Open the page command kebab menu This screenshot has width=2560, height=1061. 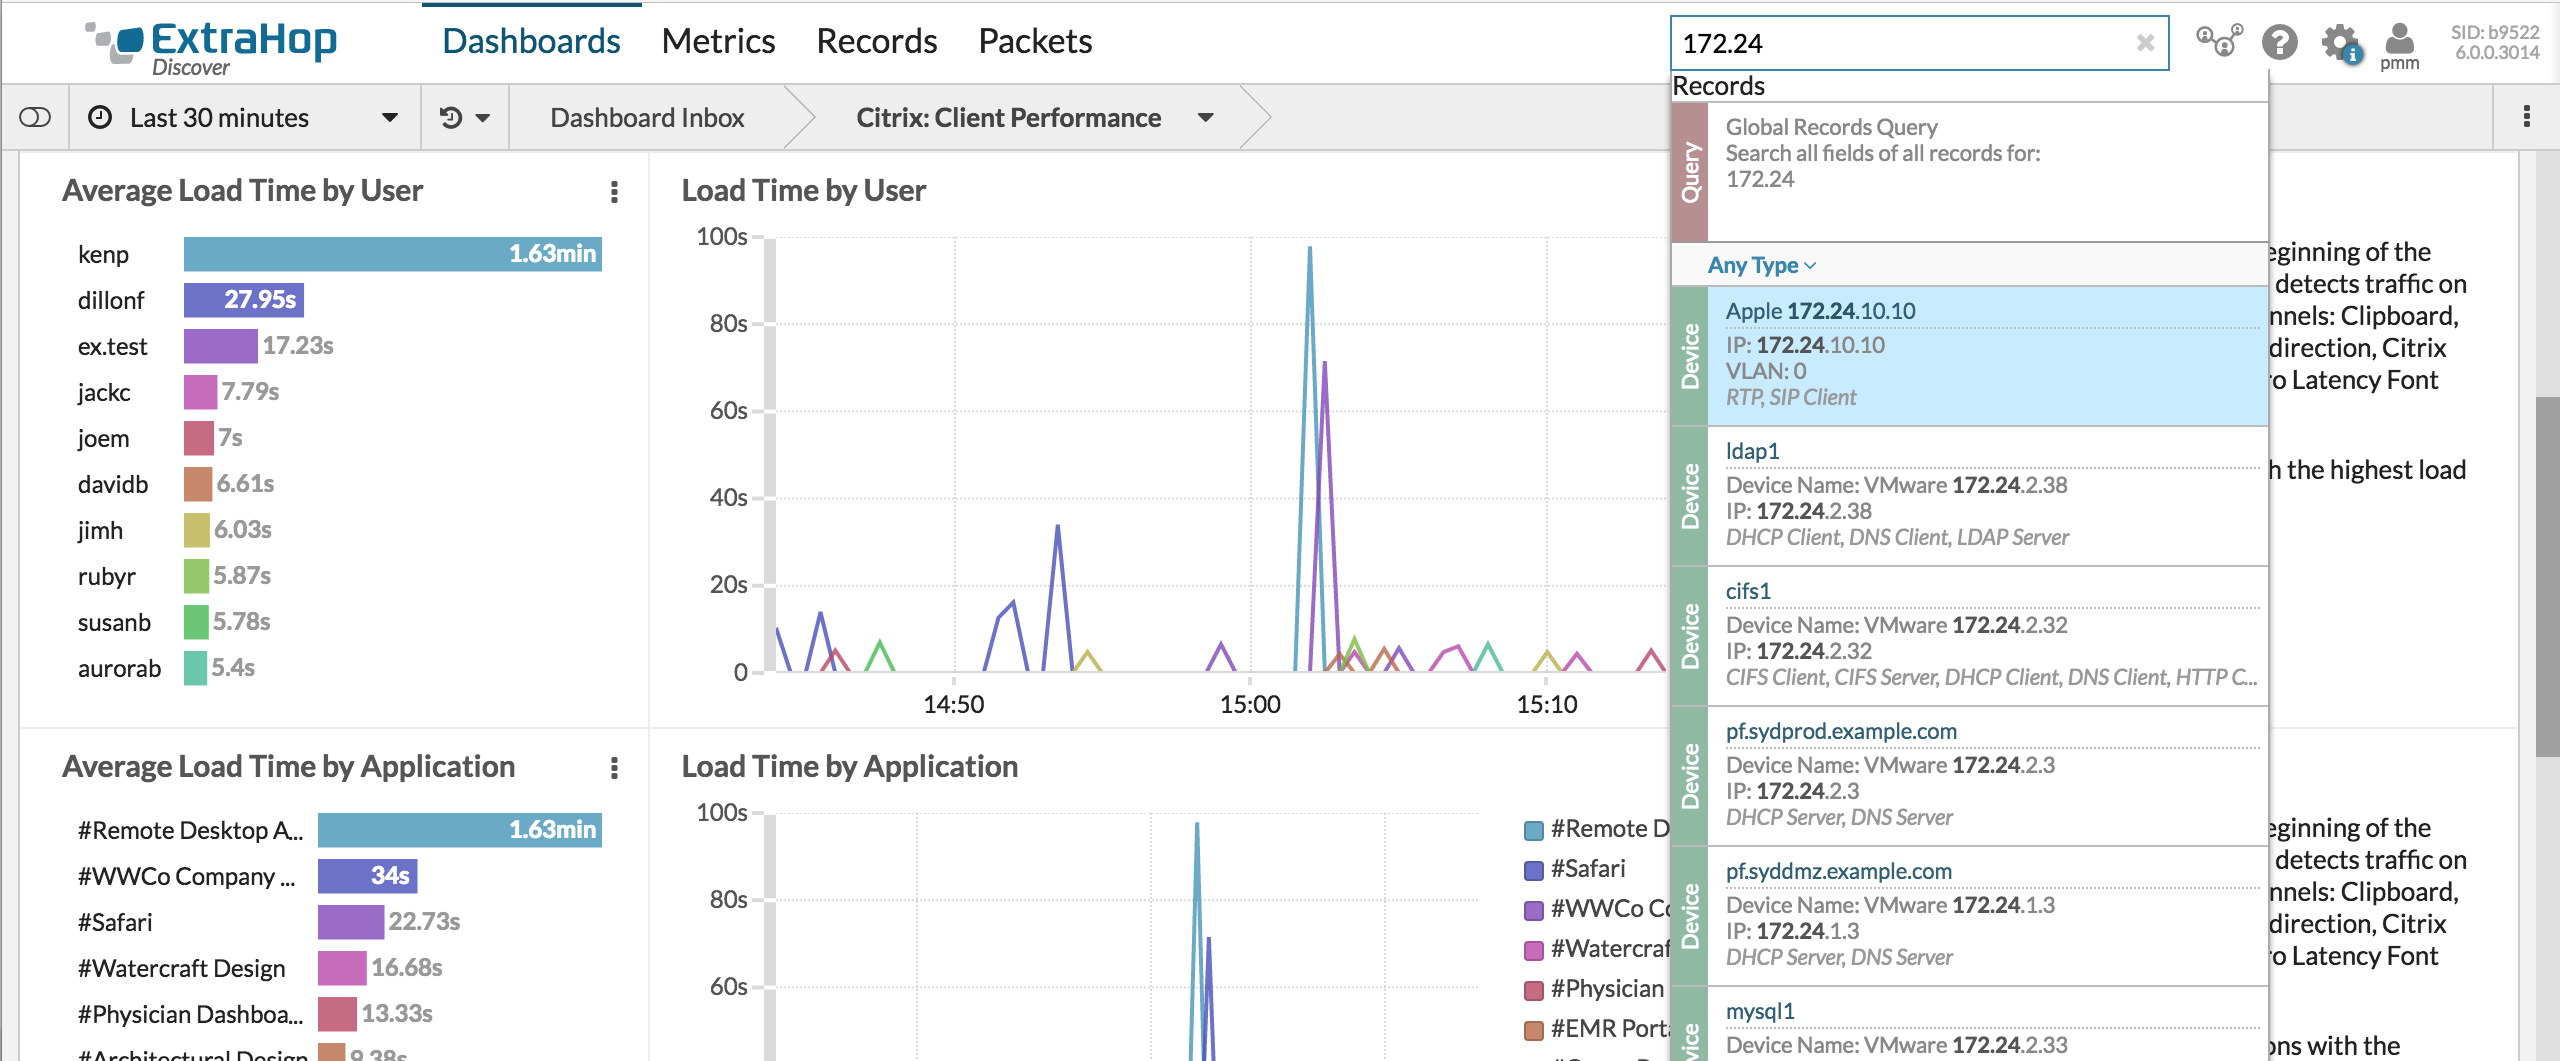pyautogui.click(x=2527, y=117)
